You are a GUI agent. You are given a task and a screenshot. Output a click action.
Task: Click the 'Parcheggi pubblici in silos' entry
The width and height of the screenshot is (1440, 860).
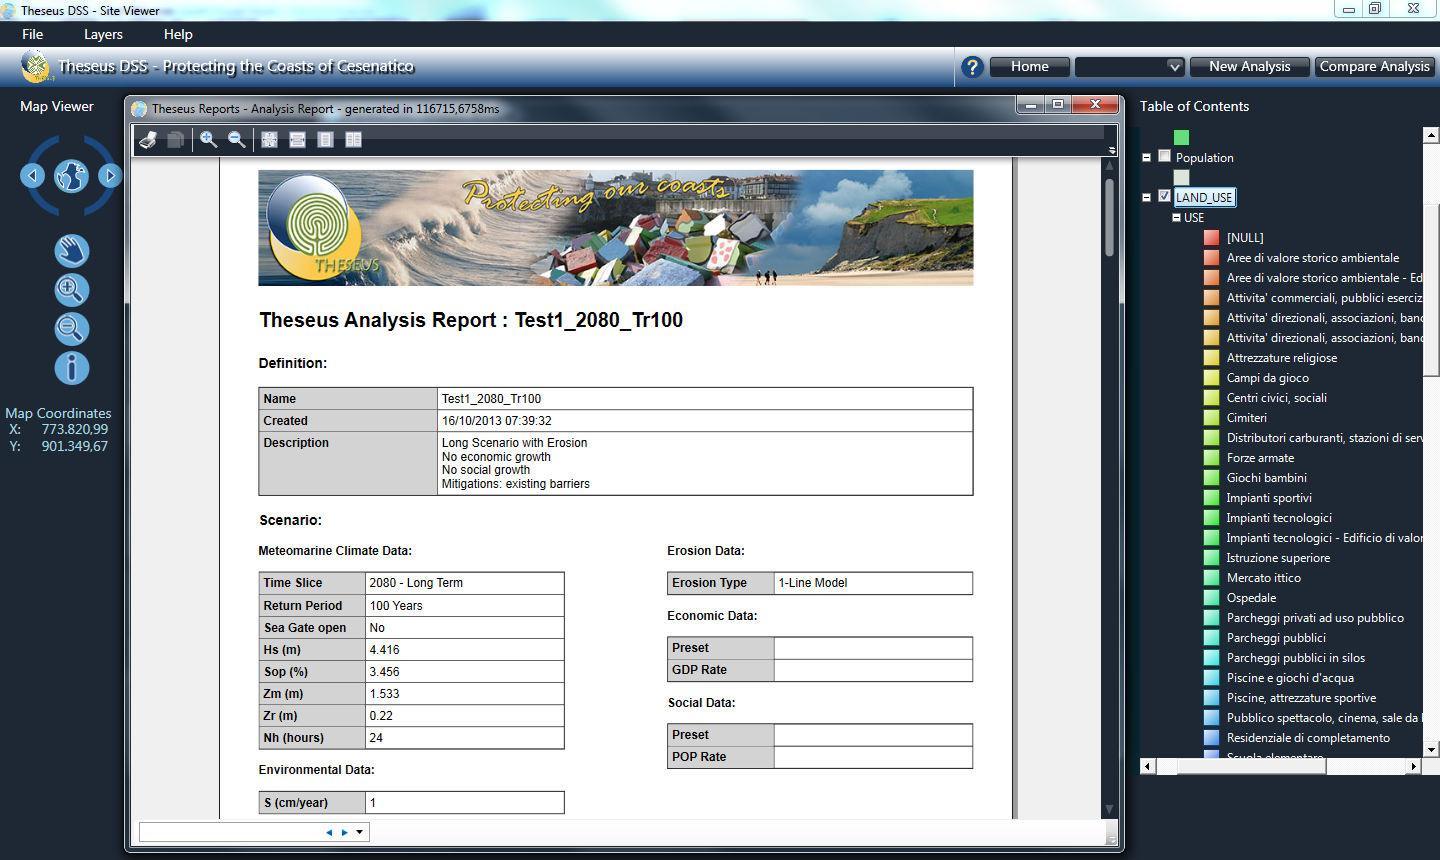coord(1295,658)
